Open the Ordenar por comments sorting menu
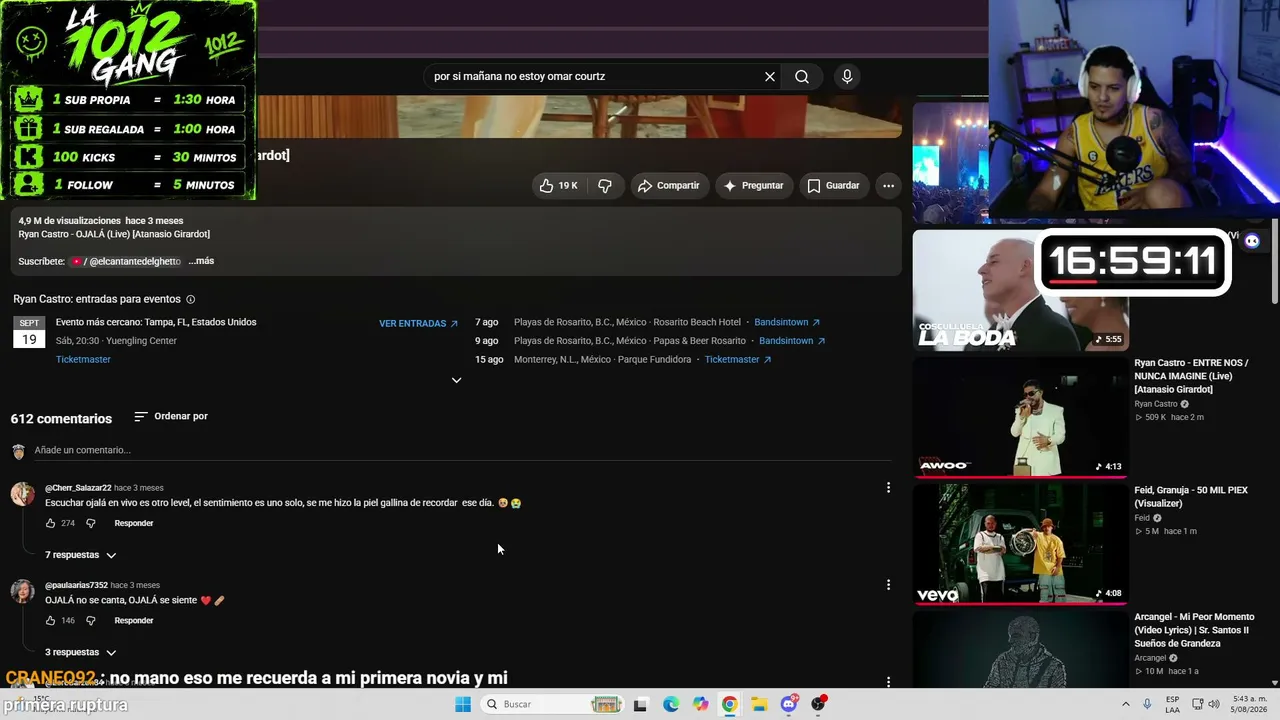Image resolution: width=1280 pixels, height=720 pixels. (171, 416)
